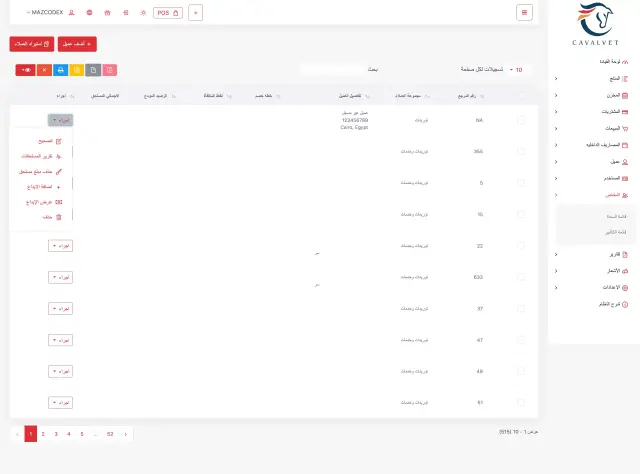Image resolution: width=640 pixels, height=474 pixels.
Task: Go to pagination page 2
Action: (x=43, y=434)
